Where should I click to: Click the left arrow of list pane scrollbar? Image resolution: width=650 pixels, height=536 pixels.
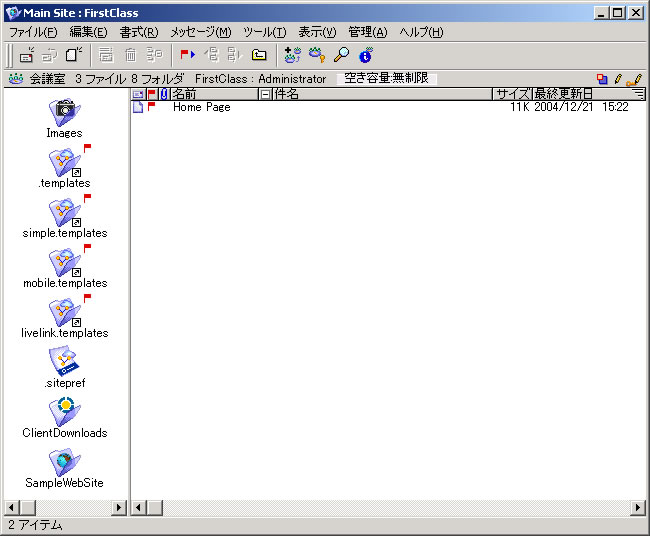138,507
